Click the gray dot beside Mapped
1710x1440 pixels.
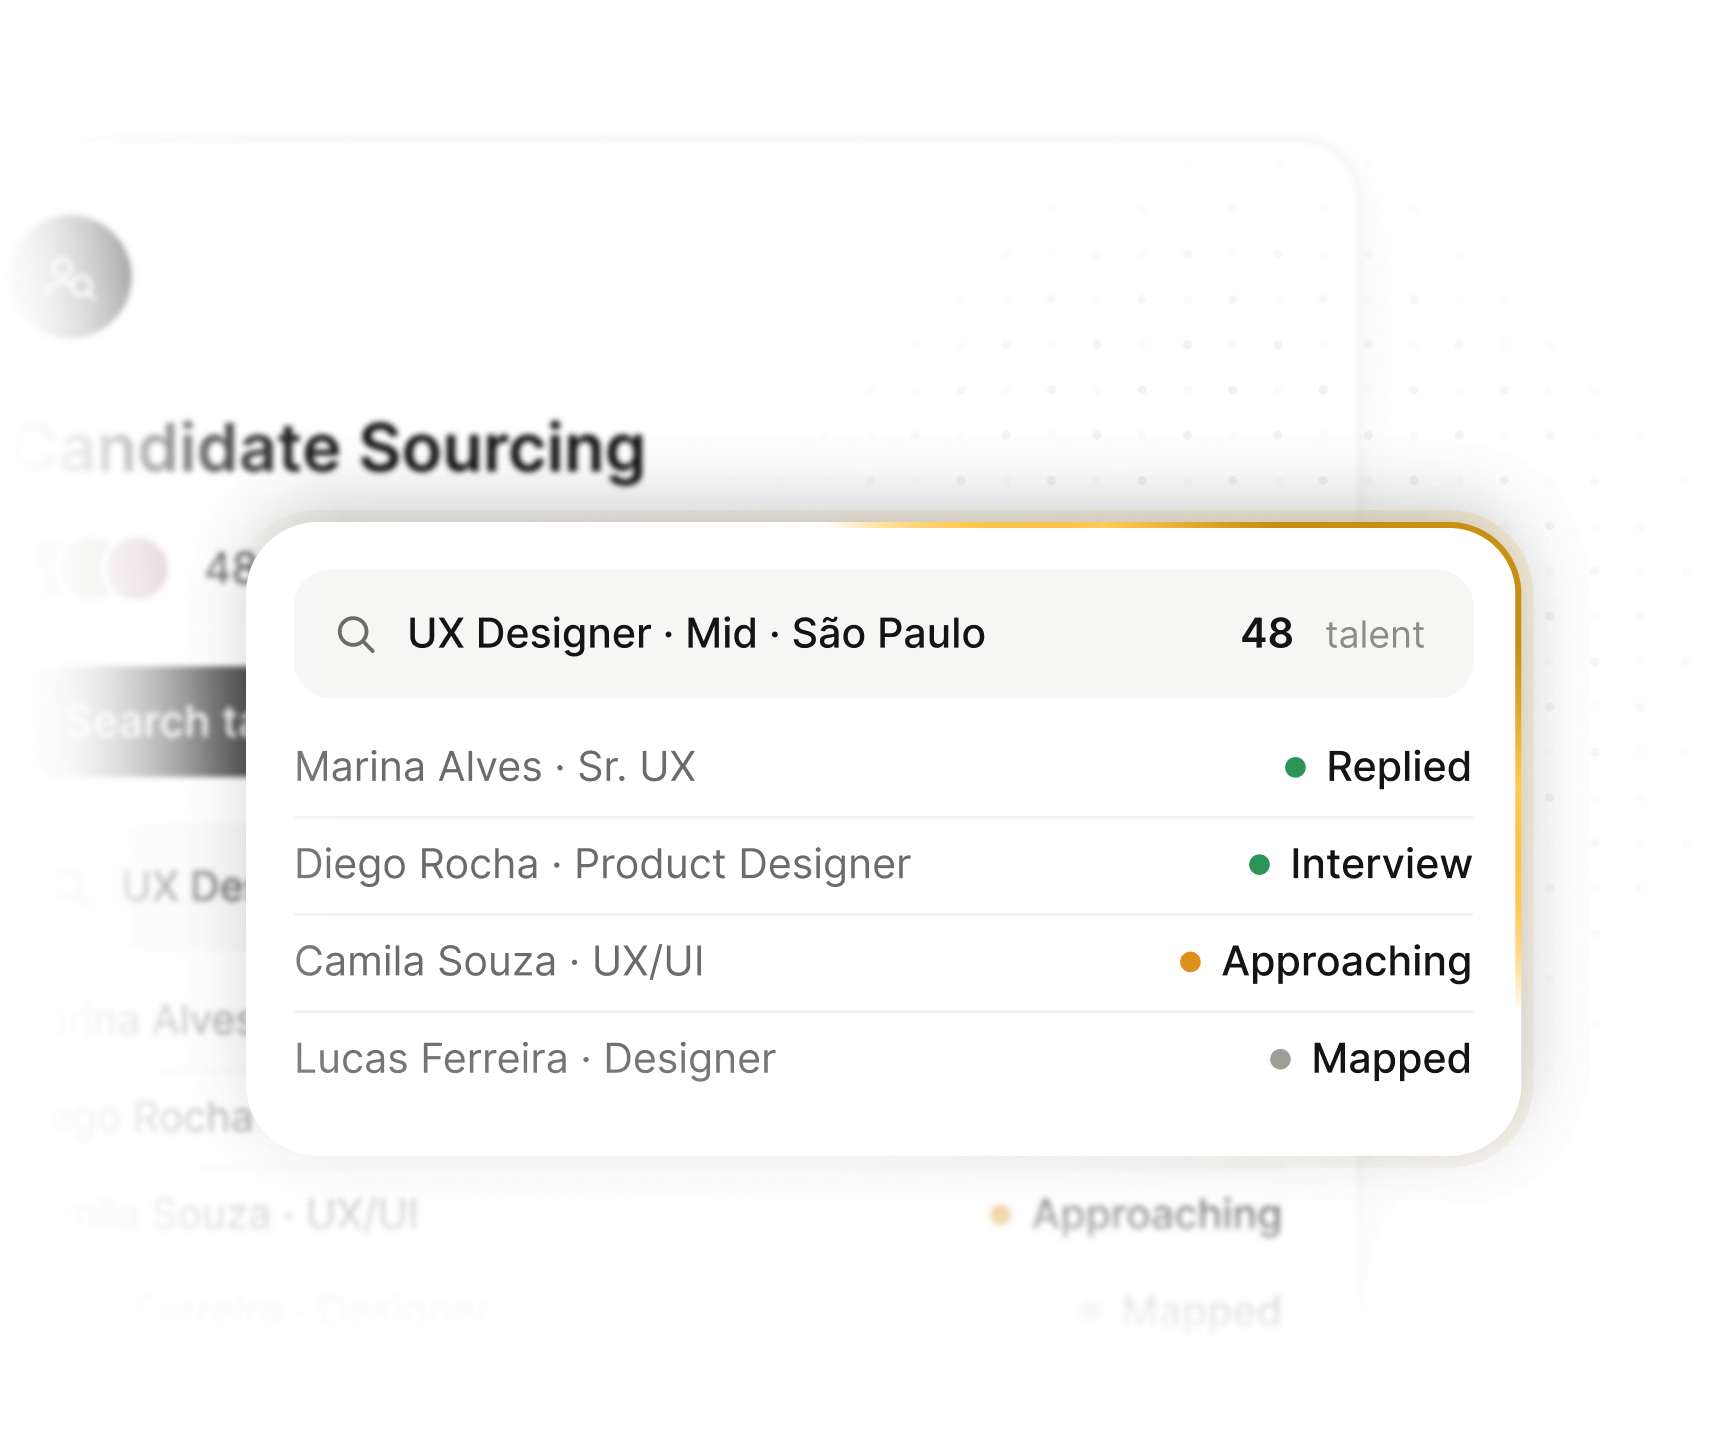(x=1280, y=1059)
